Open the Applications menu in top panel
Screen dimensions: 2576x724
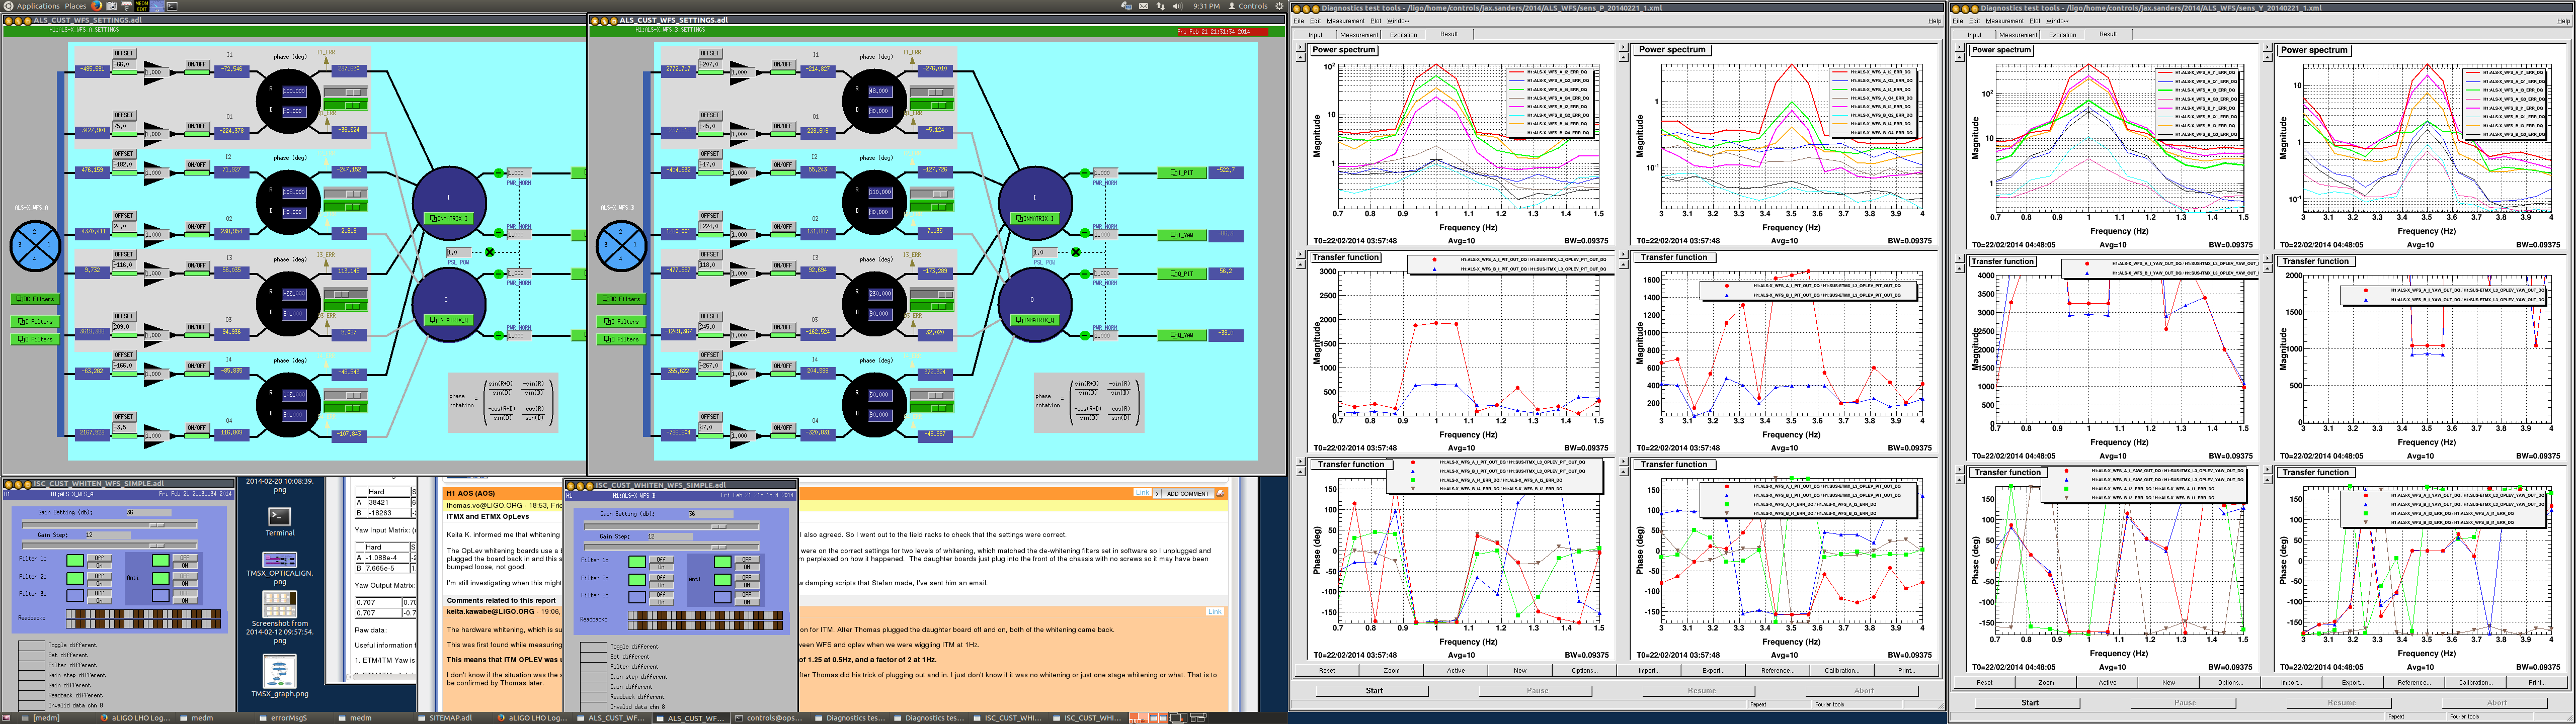pyautogui.click(x=38, y=6)
